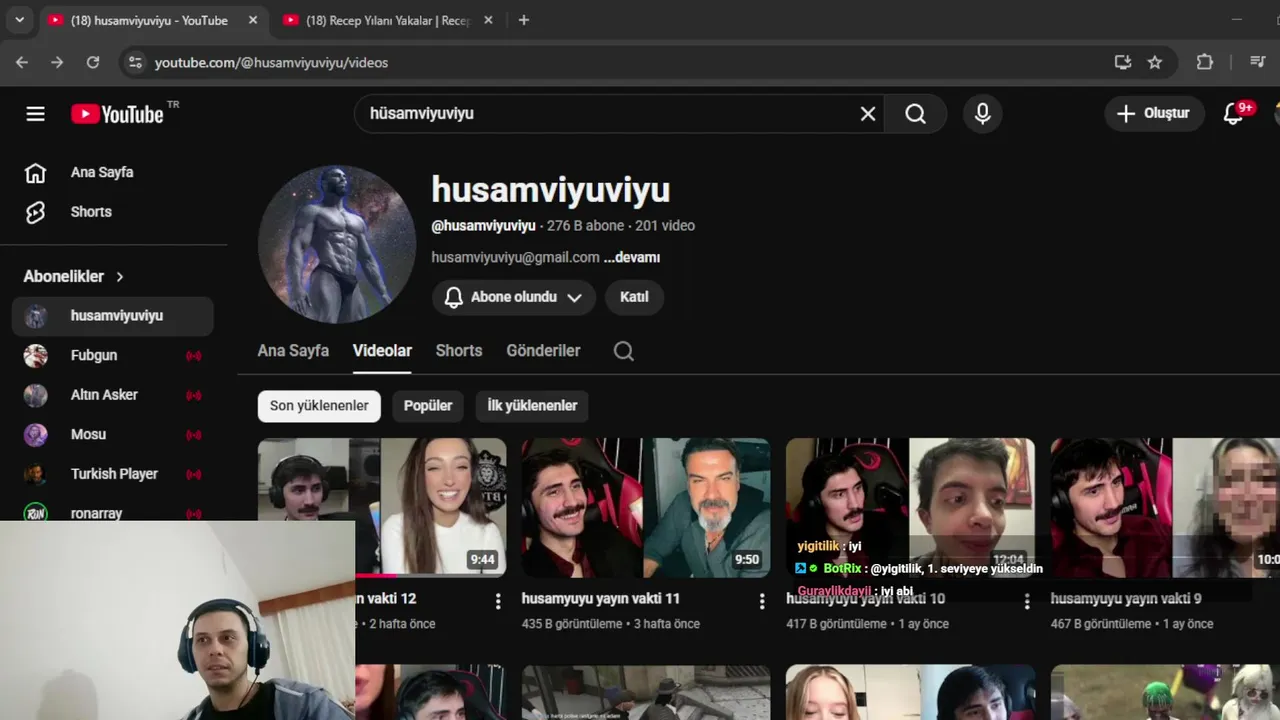The height and width of the screenshot is (720, 1280).
Task: Open Fubgun channel in subscriptions
Action: pos(113,355)
